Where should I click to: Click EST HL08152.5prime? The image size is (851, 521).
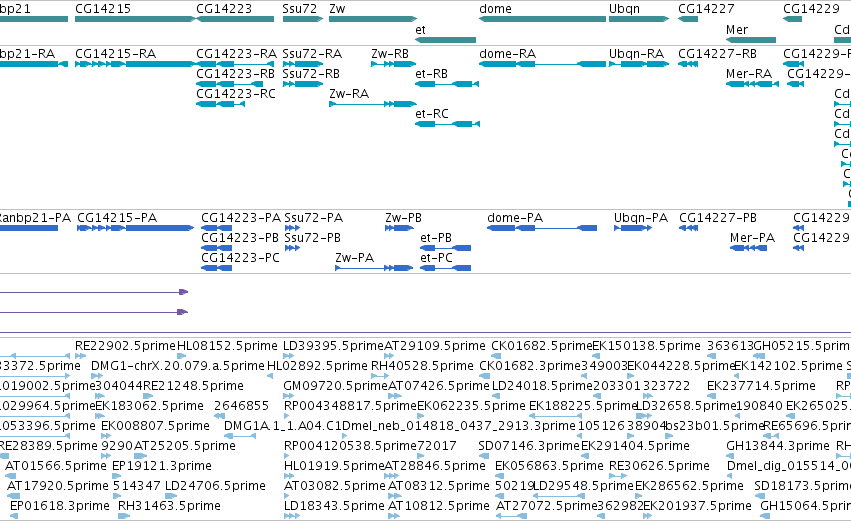(182, 356)
